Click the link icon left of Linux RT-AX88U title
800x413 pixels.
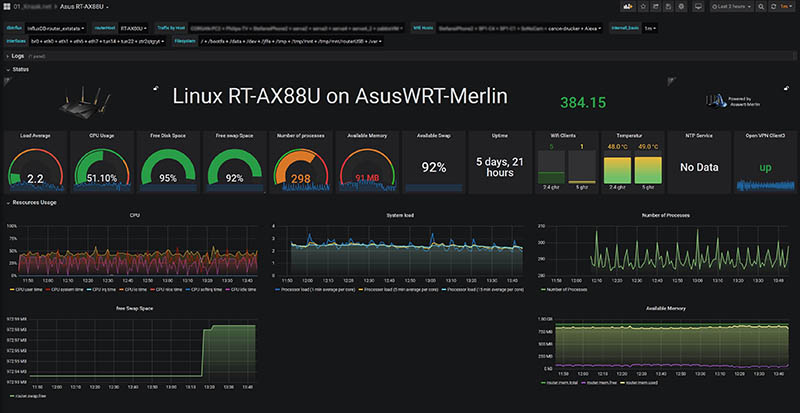(156, 88)
